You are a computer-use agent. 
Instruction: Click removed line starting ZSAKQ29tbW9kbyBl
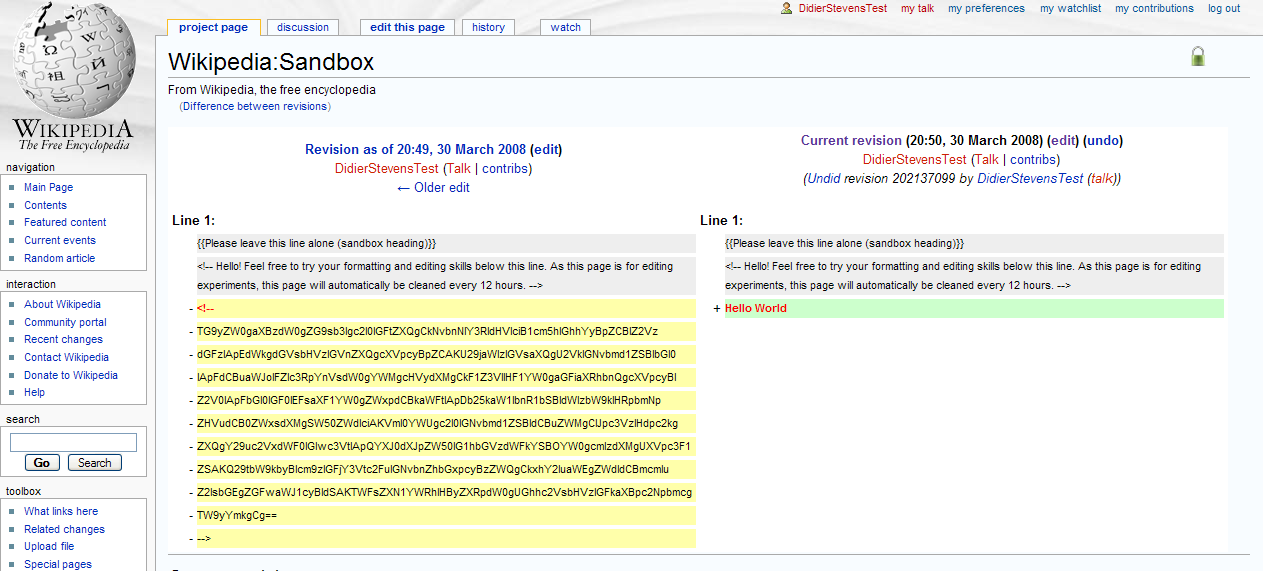[x=446, y=469]
